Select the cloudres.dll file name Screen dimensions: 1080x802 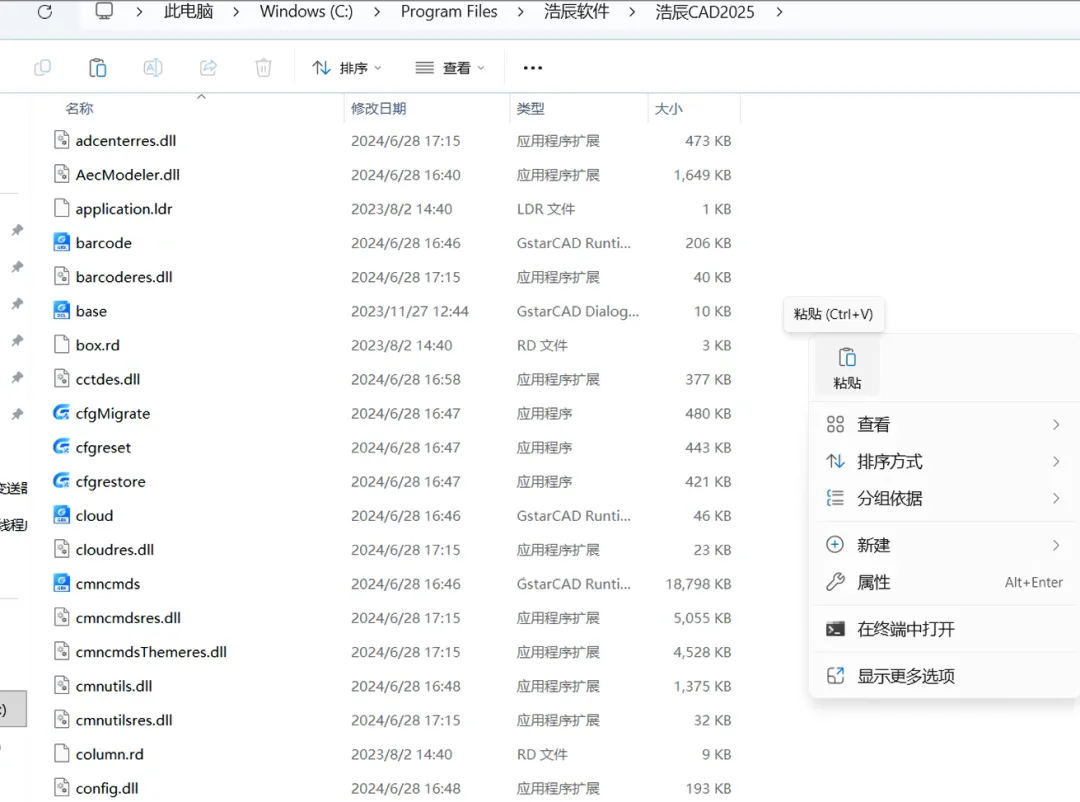pyautogui.click(x=115, y=550)
